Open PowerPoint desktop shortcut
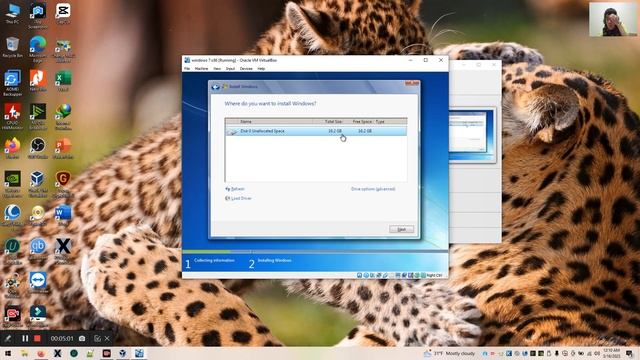Viewport: 640px width, 360px height. tap(63, 148)
